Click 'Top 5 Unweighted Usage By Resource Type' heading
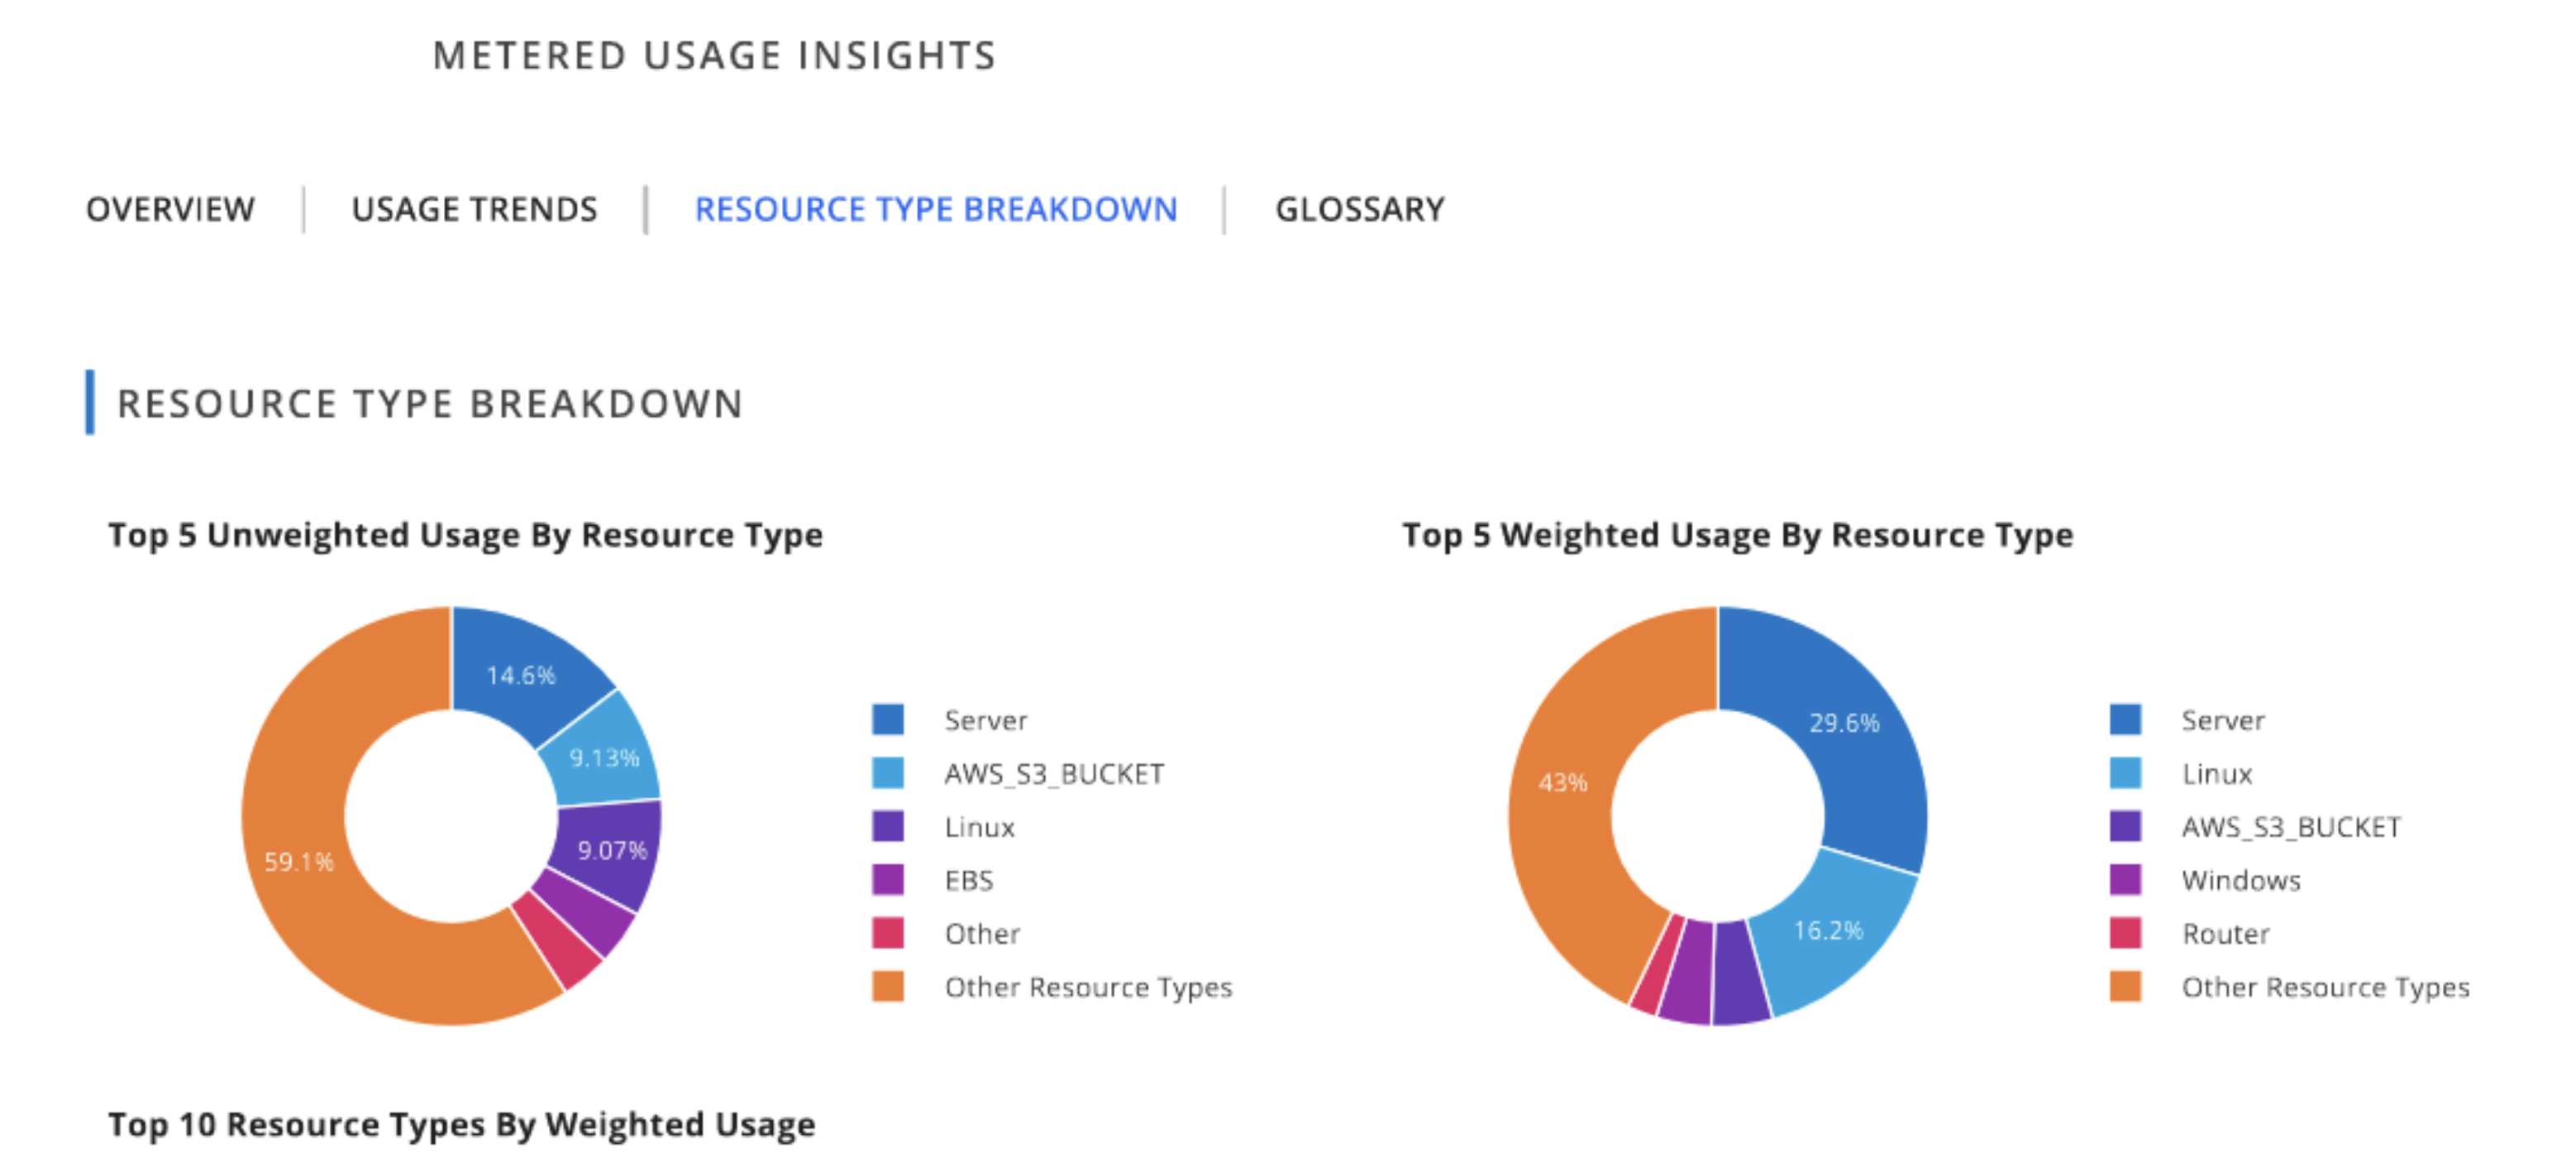 tap(466, 535)
